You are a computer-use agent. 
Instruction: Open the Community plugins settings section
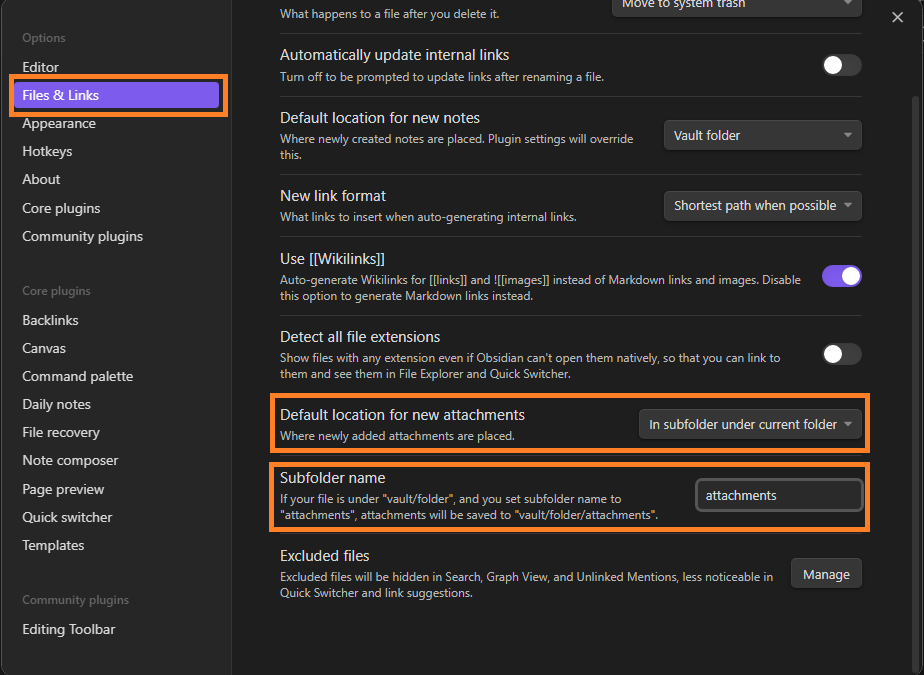pyautogui.click(x=82, y=236)
